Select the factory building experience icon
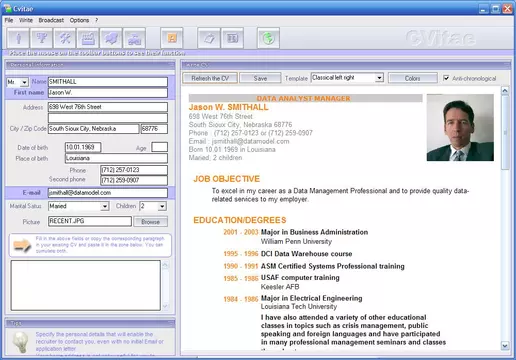The image size is (516, 360). tap(88, 39)
